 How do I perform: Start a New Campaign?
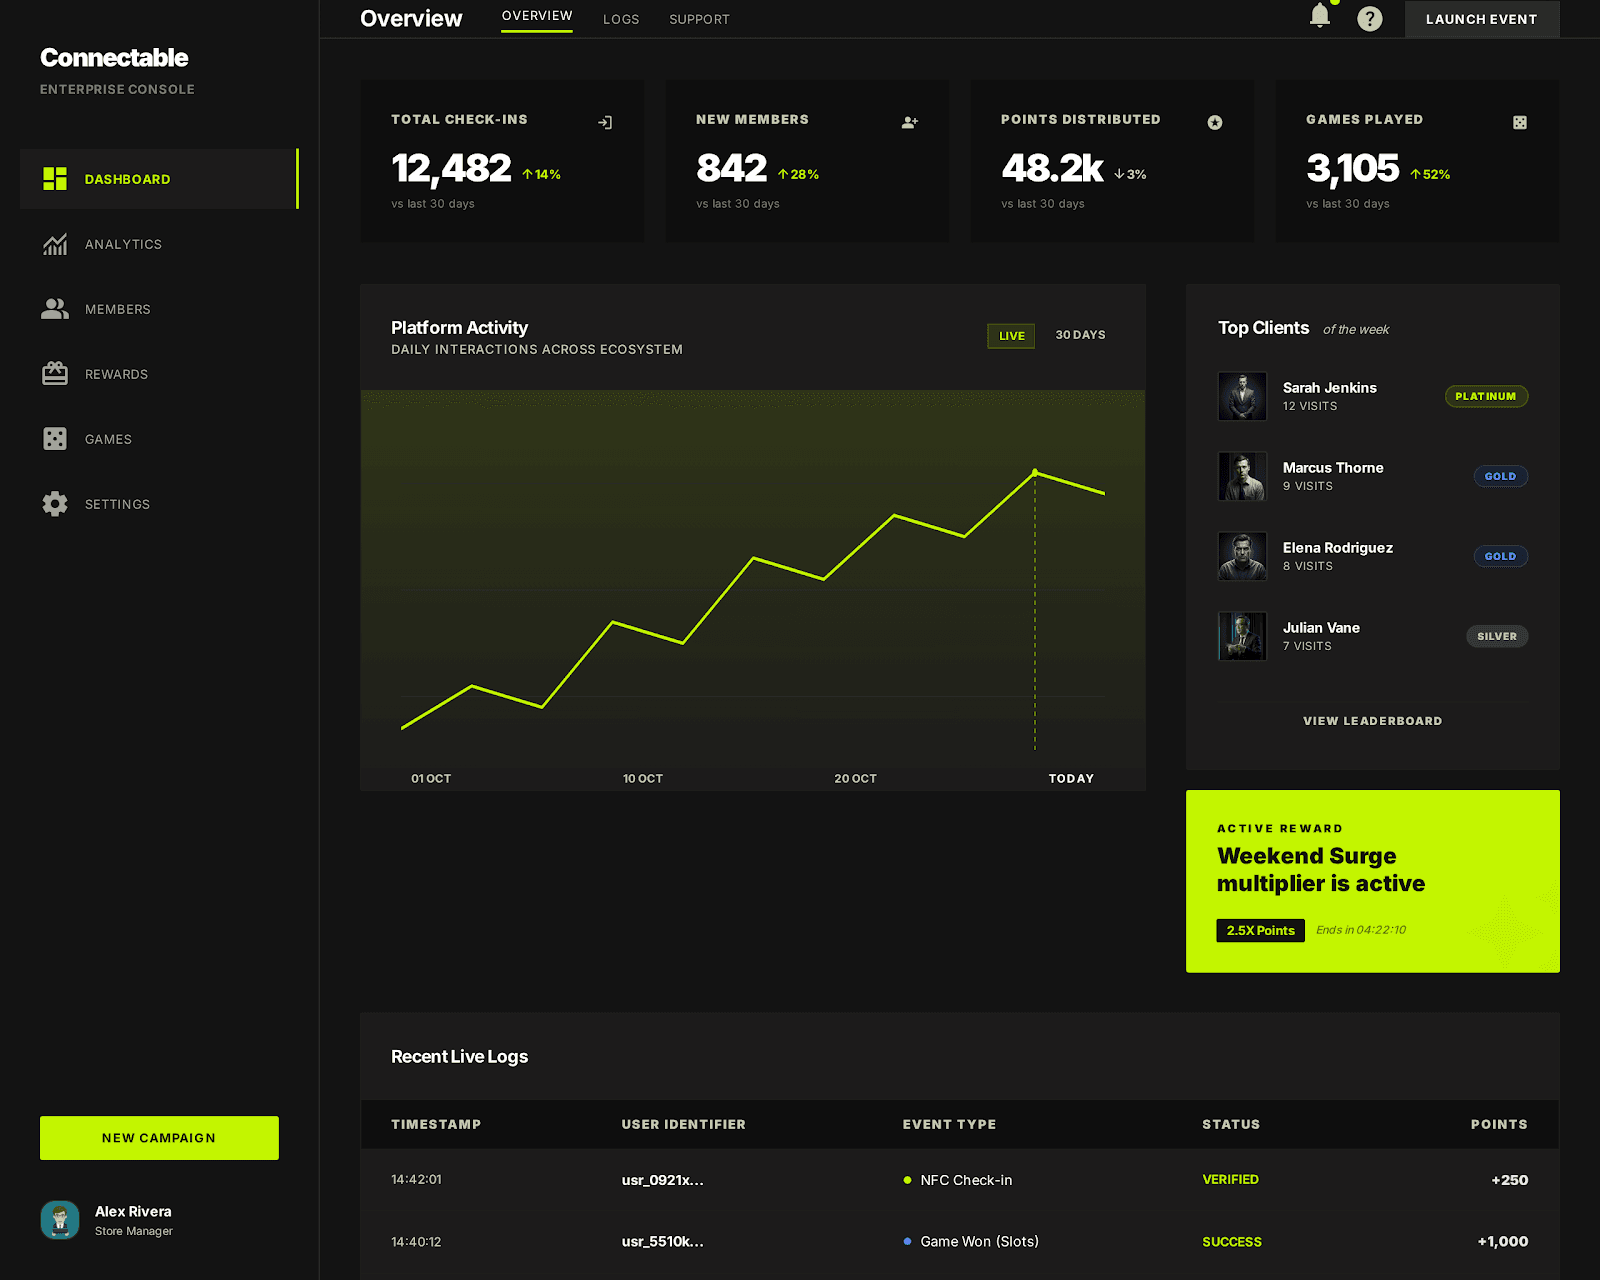point(159,1137)
